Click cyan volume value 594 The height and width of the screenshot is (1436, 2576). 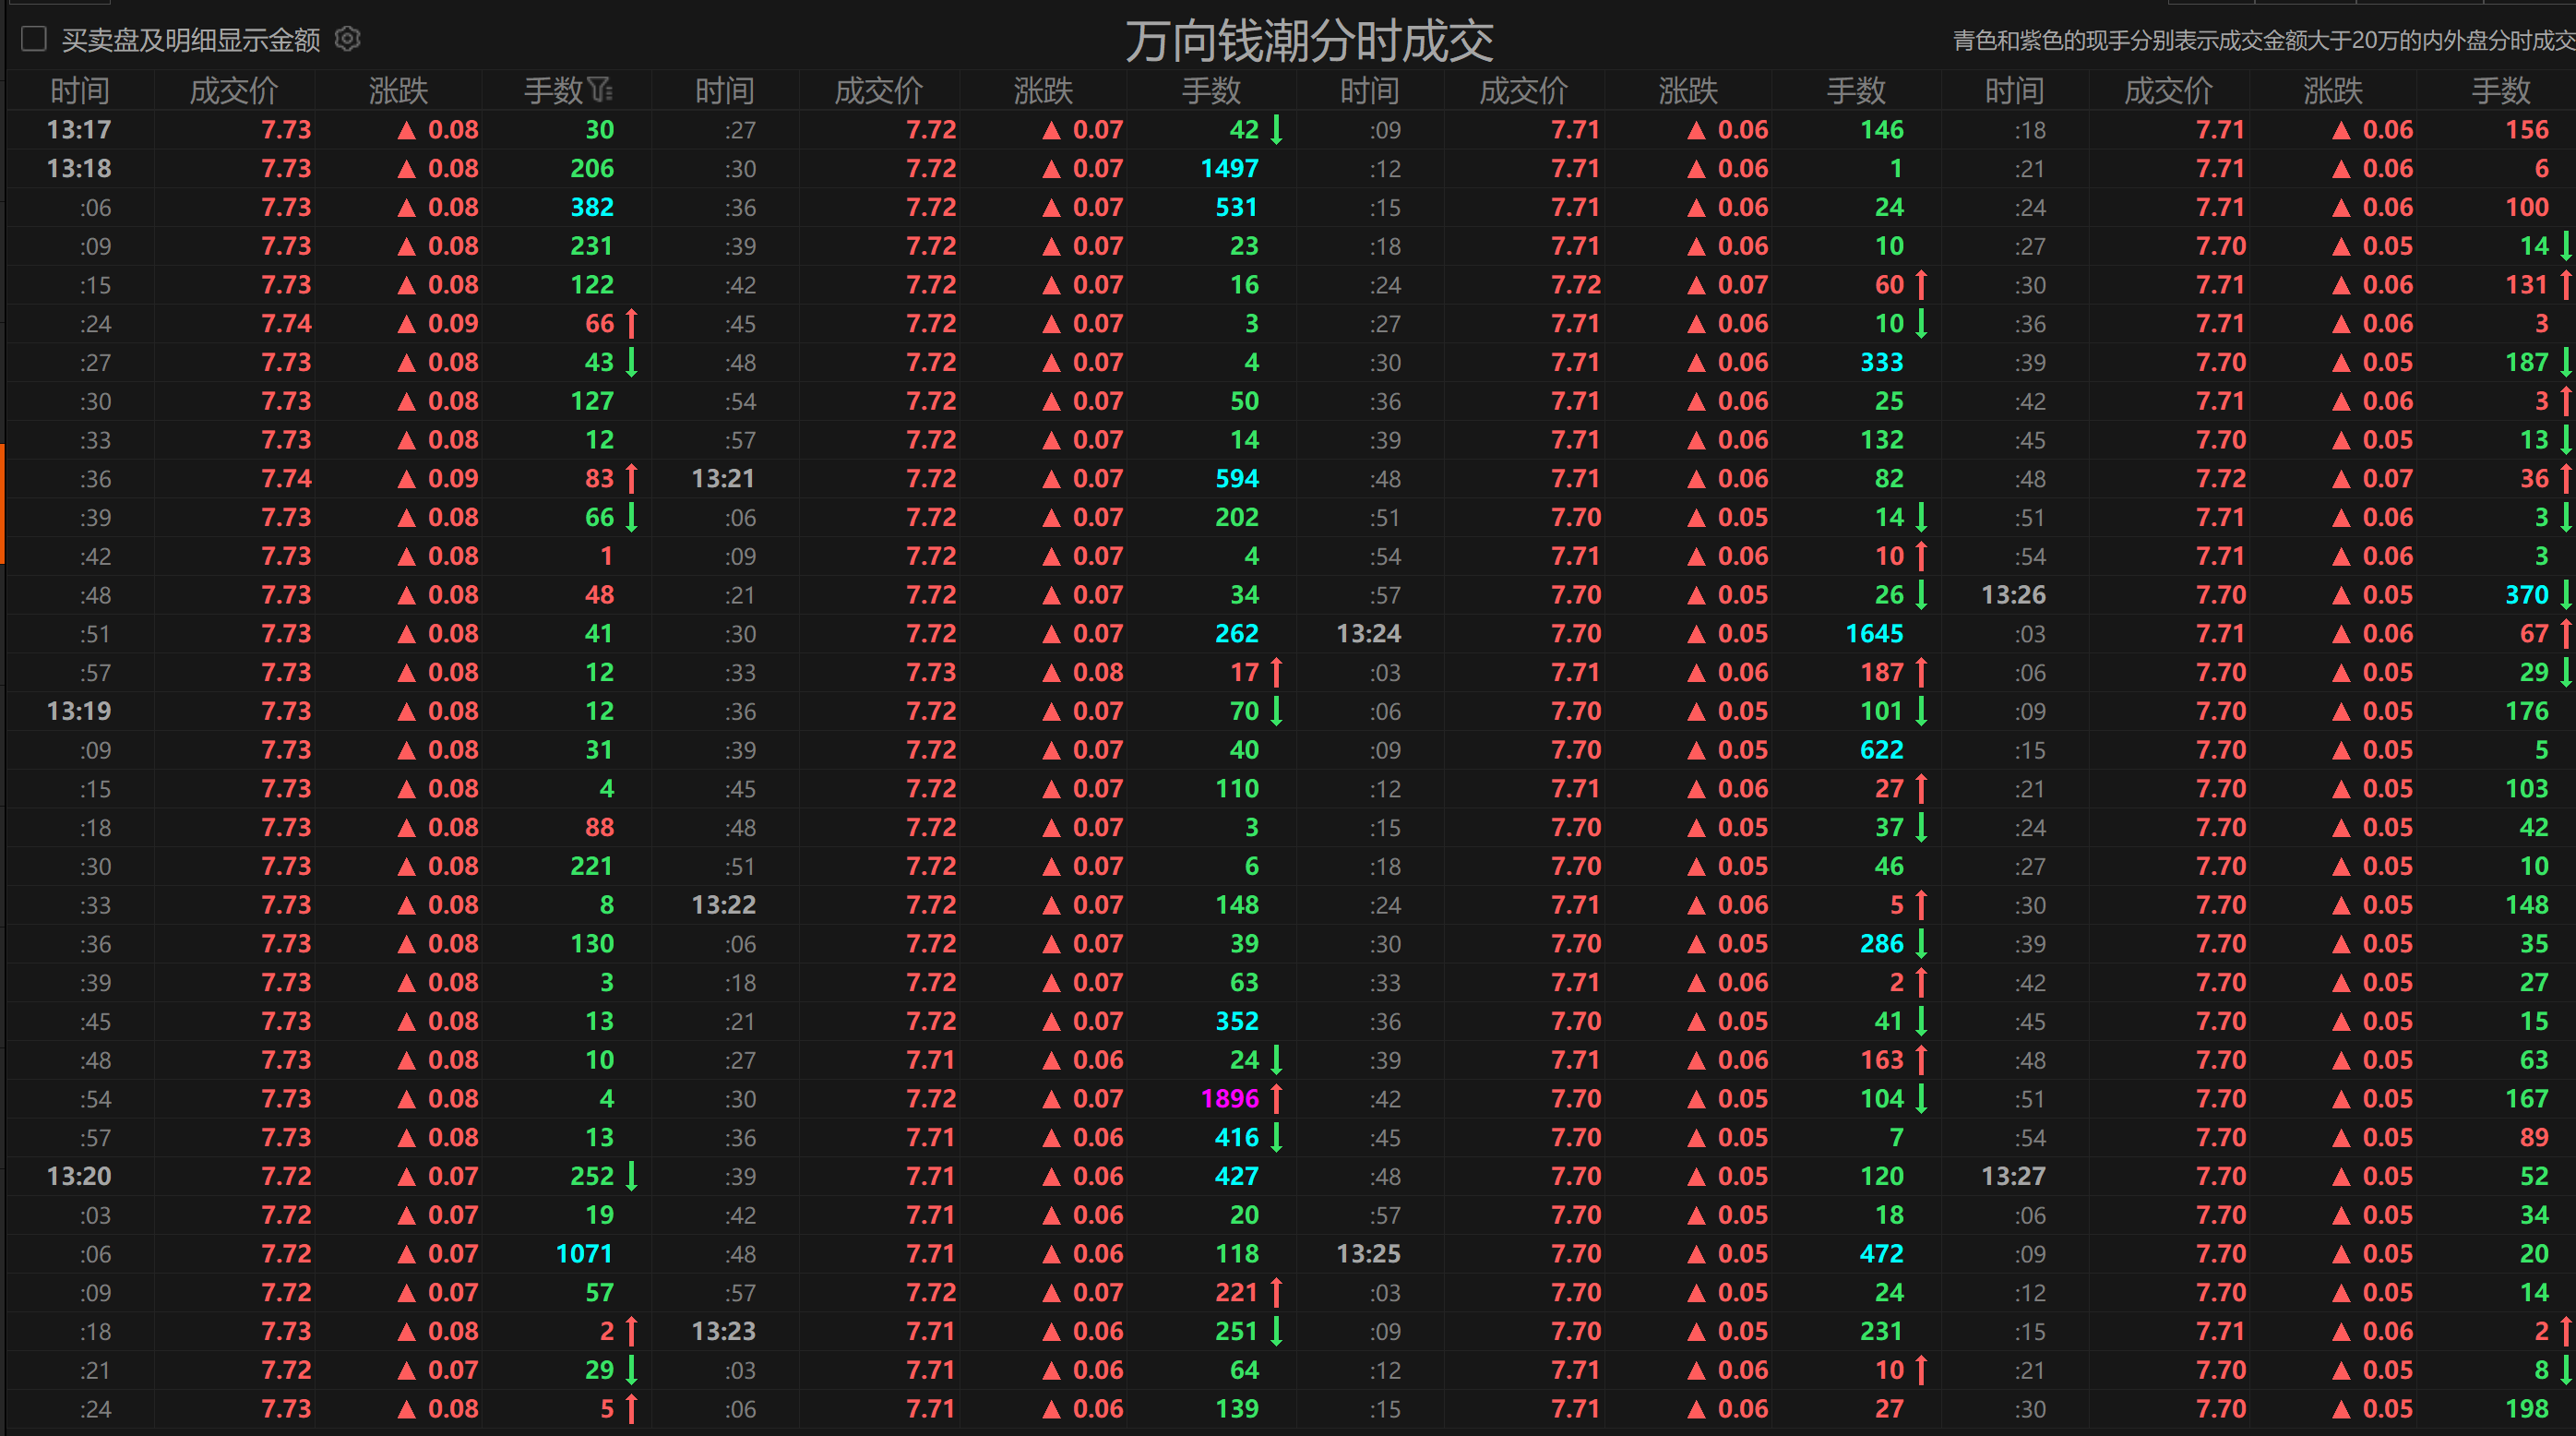(1237, 478)
